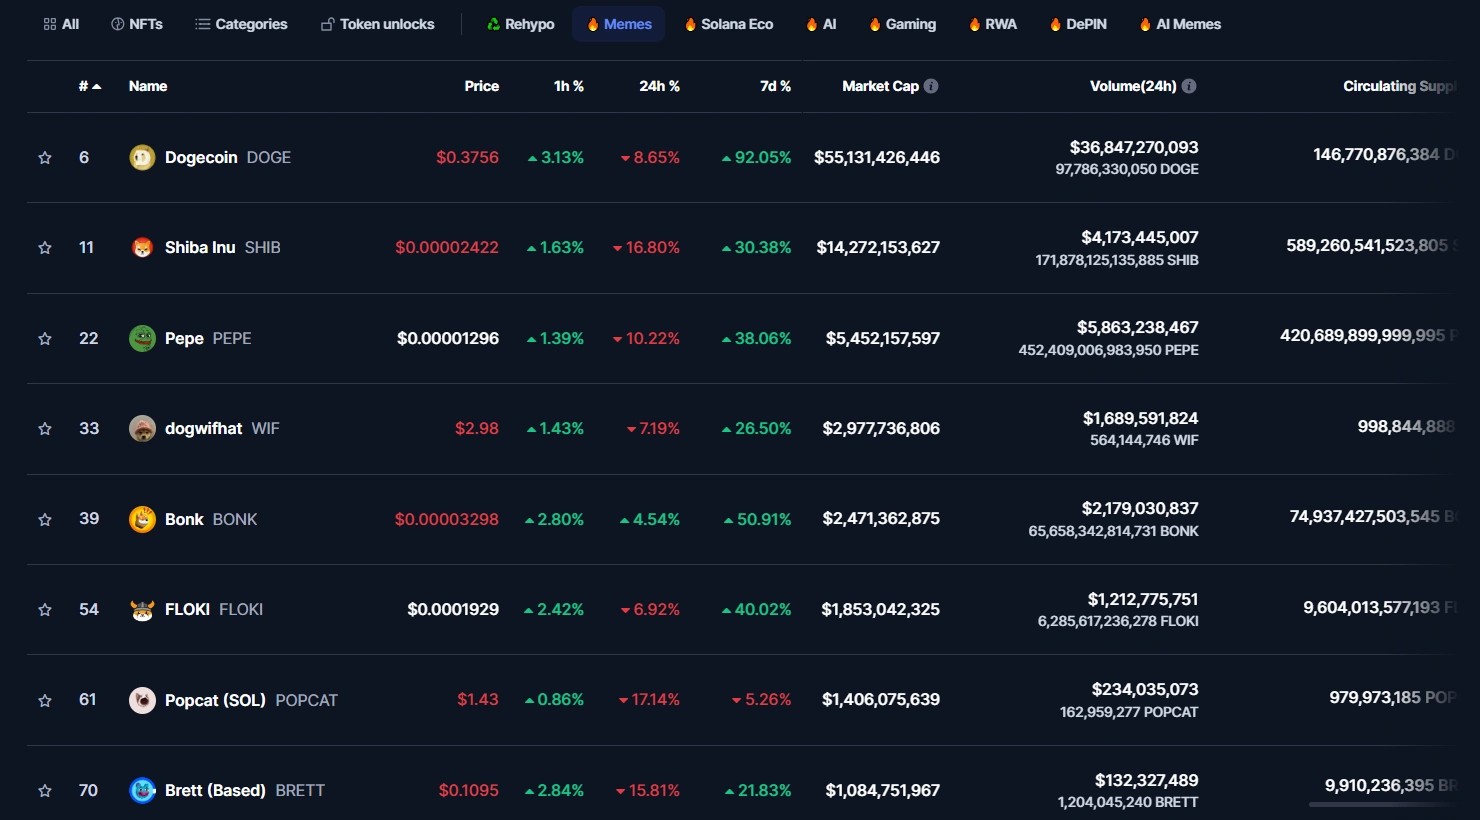Open the Brett (Based) coin page link

(x=215, y=790)
